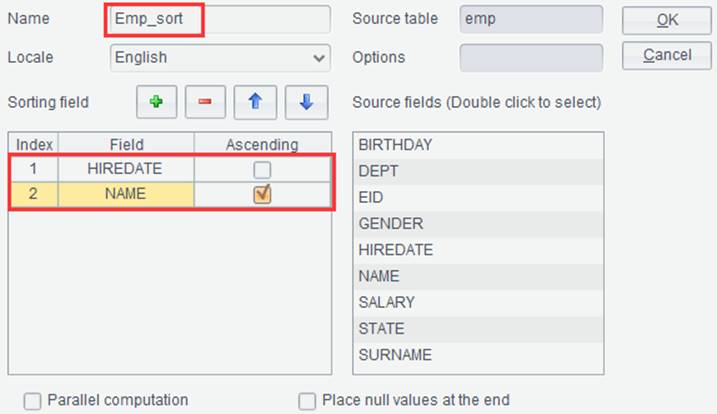717x414 pixels.
Task: Move sorting field down with blue arrow
Action: [x=306, y=102]
